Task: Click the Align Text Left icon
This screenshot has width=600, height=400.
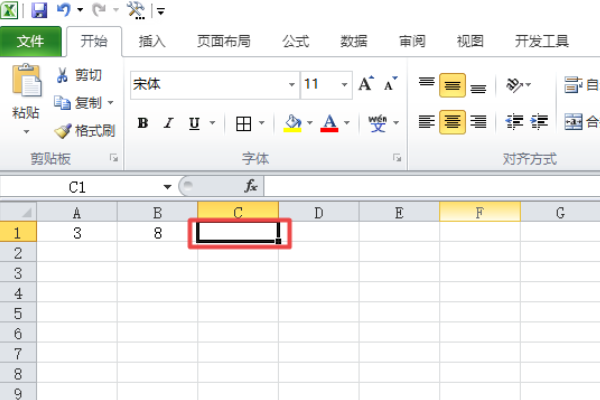Action: 426,122
